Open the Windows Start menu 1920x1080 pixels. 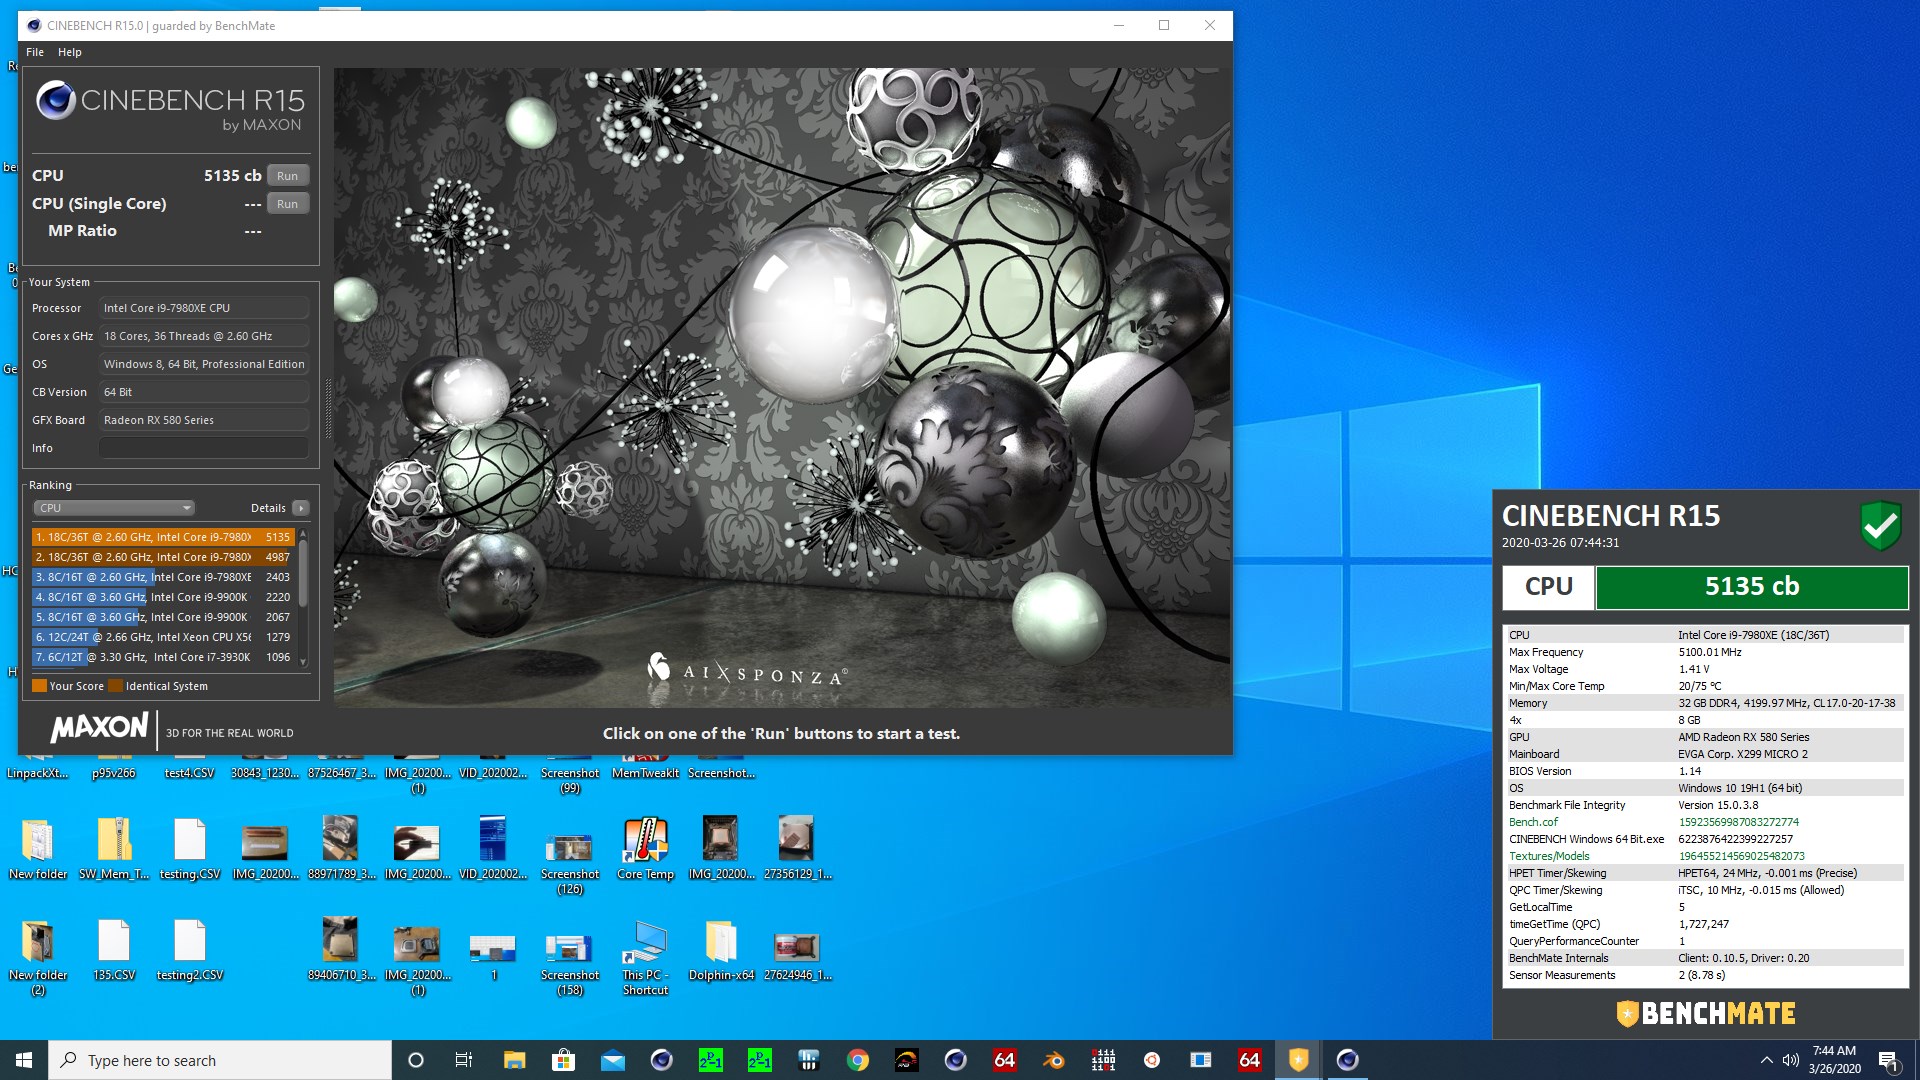(24, 1060)
